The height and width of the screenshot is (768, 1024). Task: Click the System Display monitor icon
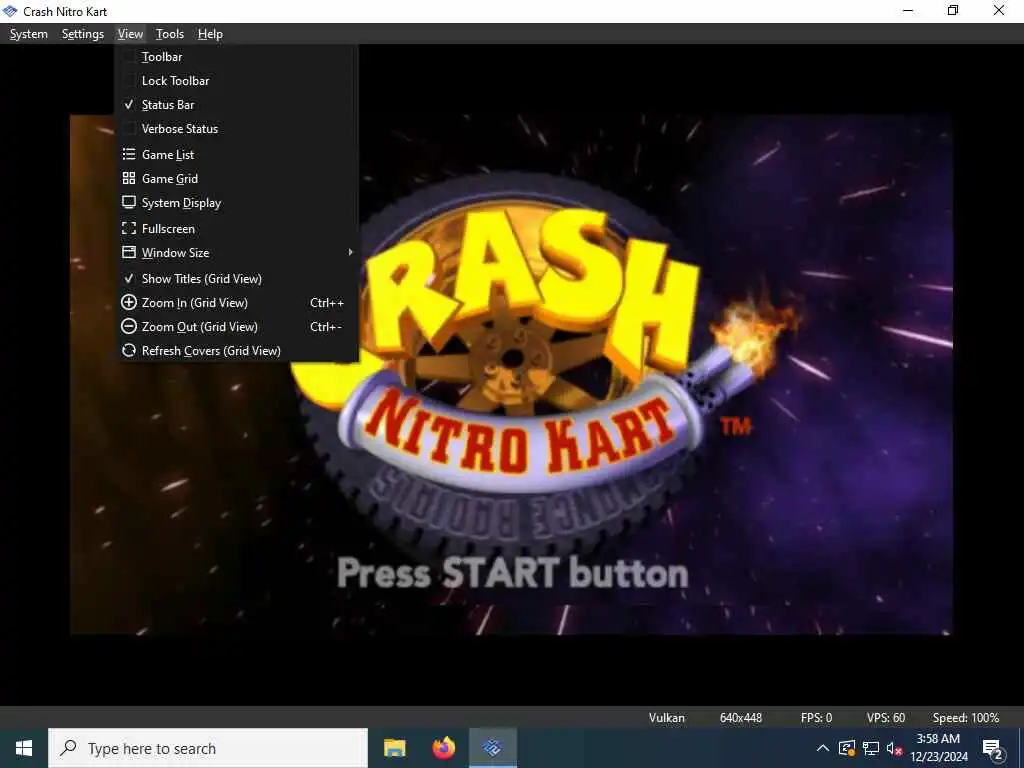pos(129,202)
